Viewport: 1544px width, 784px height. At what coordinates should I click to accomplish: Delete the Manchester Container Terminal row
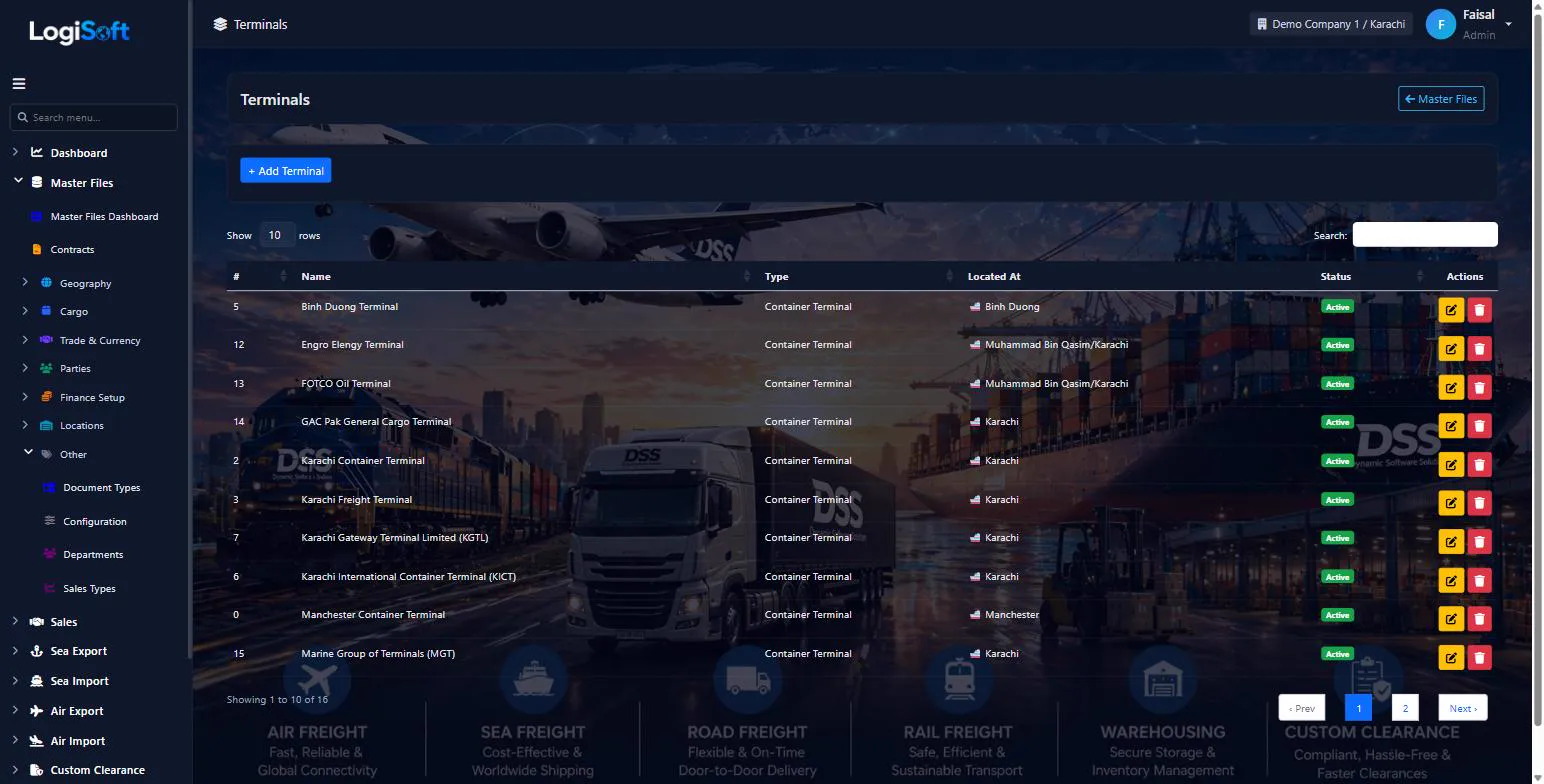1479,619
